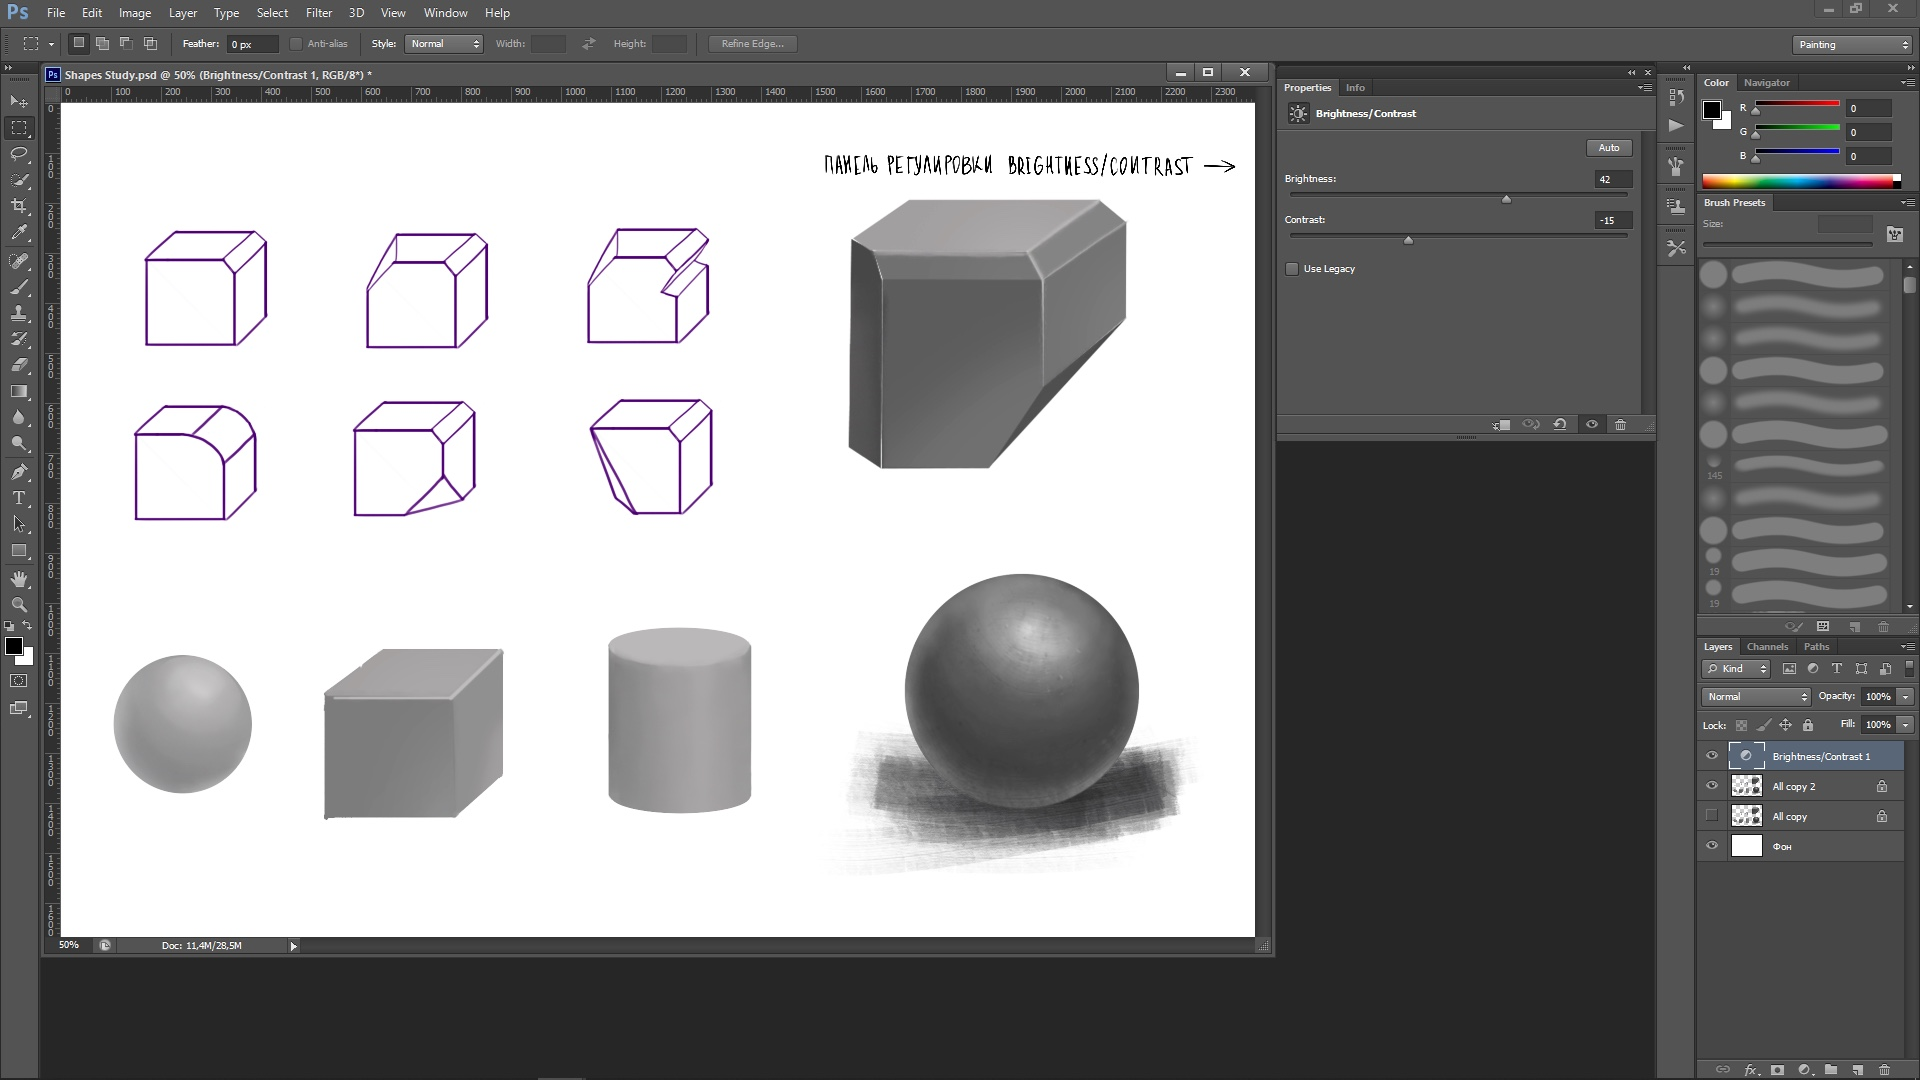Toggle the Anti-alias checkbox

[296, 44]
